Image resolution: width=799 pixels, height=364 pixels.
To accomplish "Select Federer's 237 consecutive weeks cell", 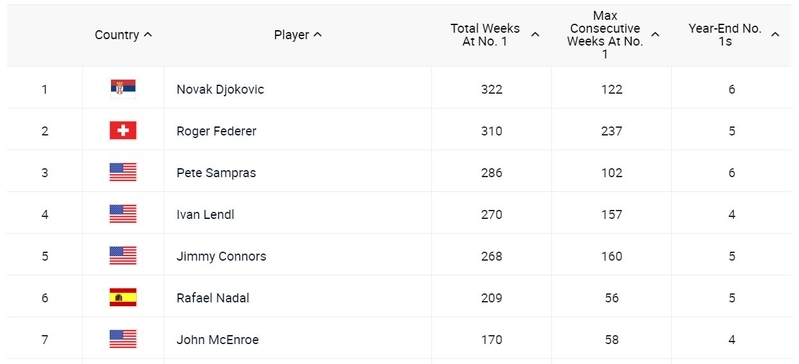I will coord(611,131).
